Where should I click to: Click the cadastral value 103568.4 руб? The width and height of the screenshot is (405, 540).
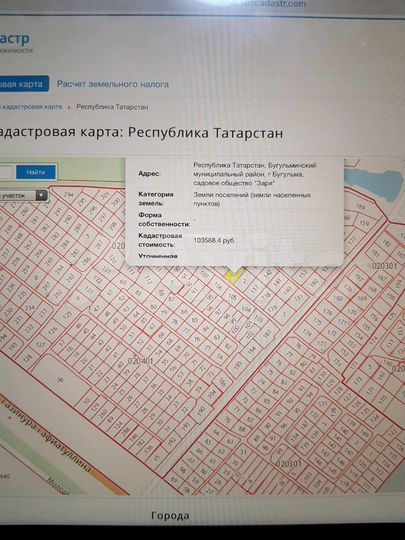point(214,240)
